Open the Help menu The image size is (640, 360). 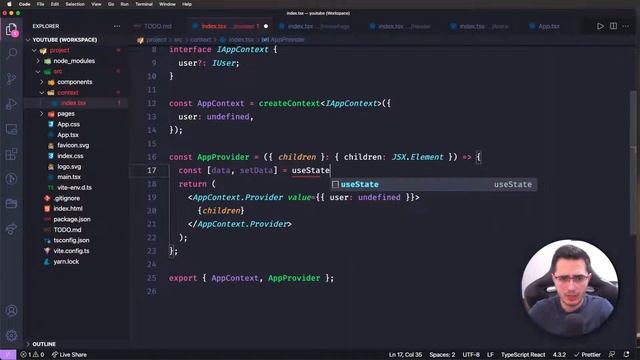[187, 4]
